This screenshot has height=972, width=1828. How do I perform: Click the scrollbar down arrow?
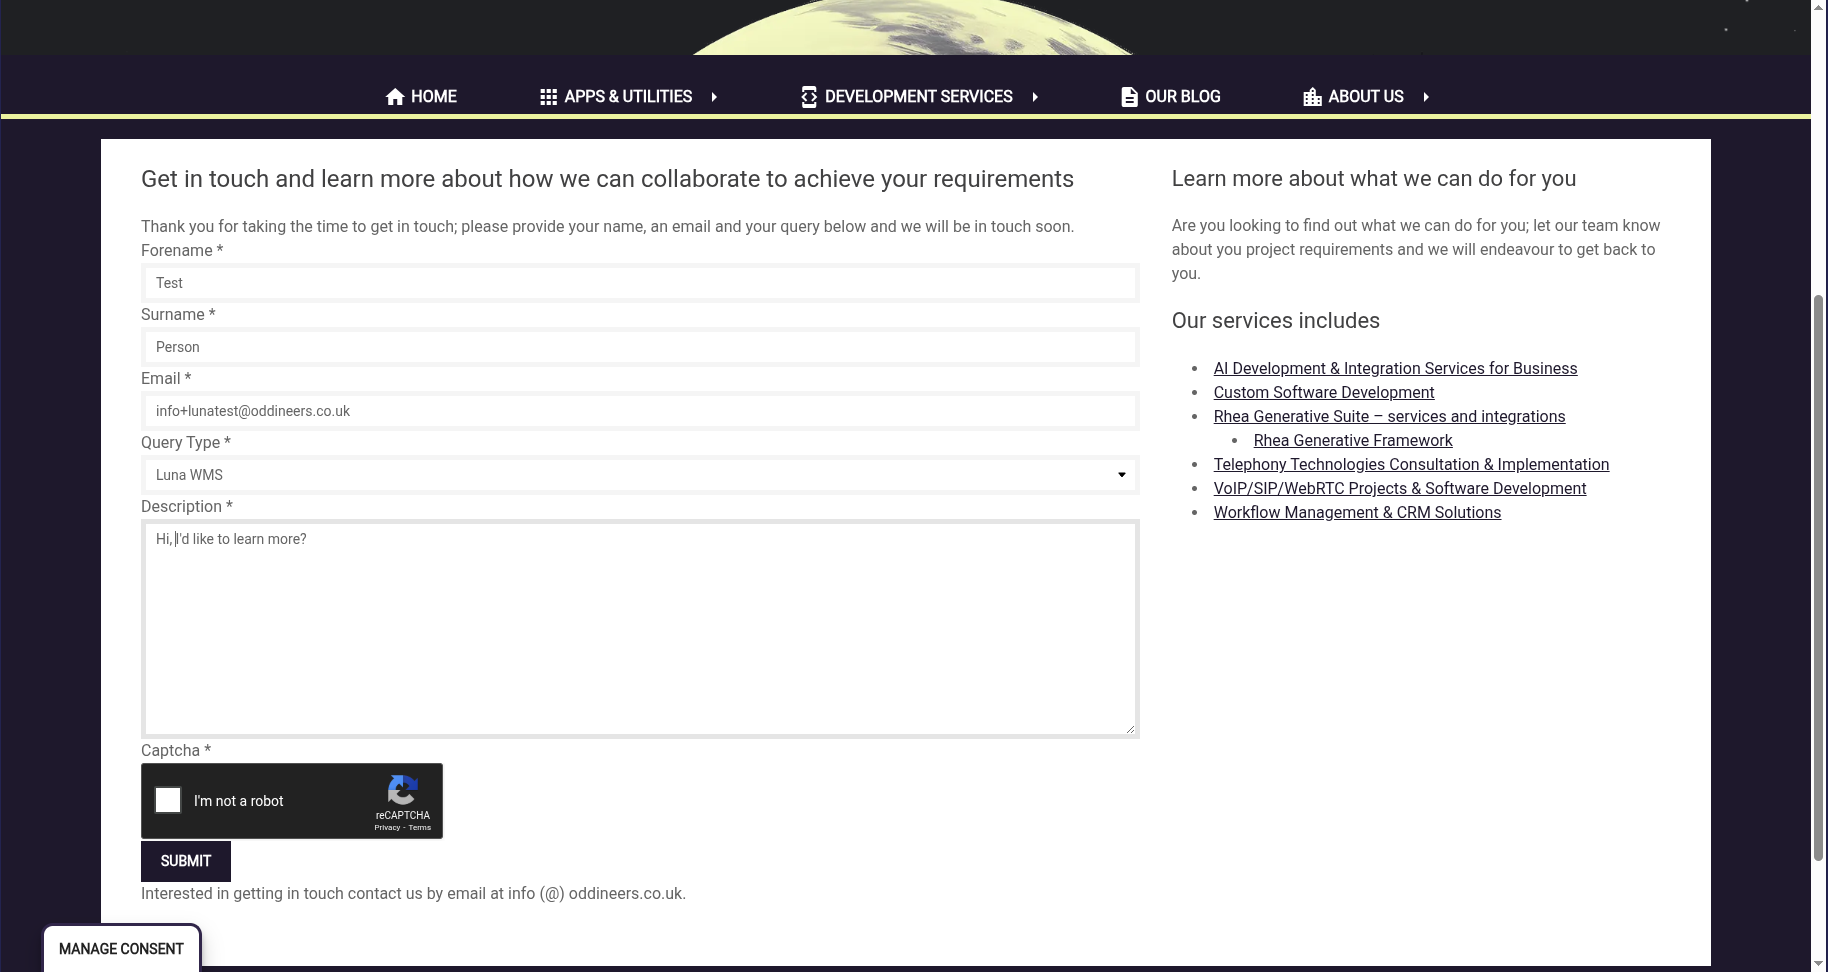tap(1819, 964)
